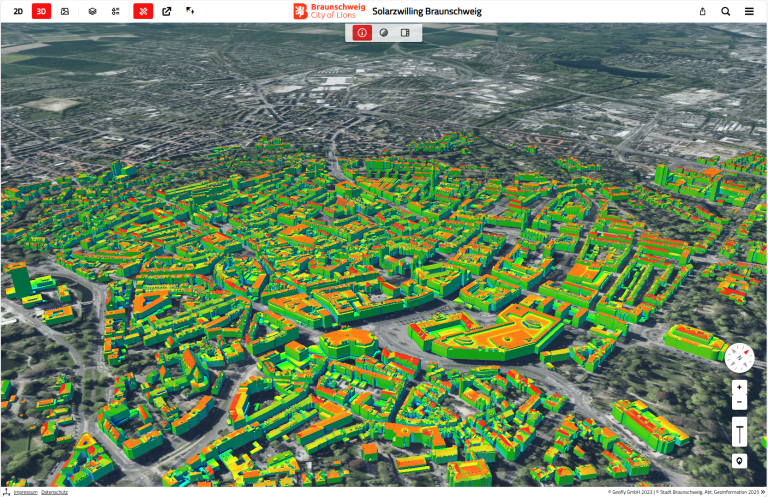Click the Stadt Braunschweig Geoinformation attribution

click(x=708, y=492)
